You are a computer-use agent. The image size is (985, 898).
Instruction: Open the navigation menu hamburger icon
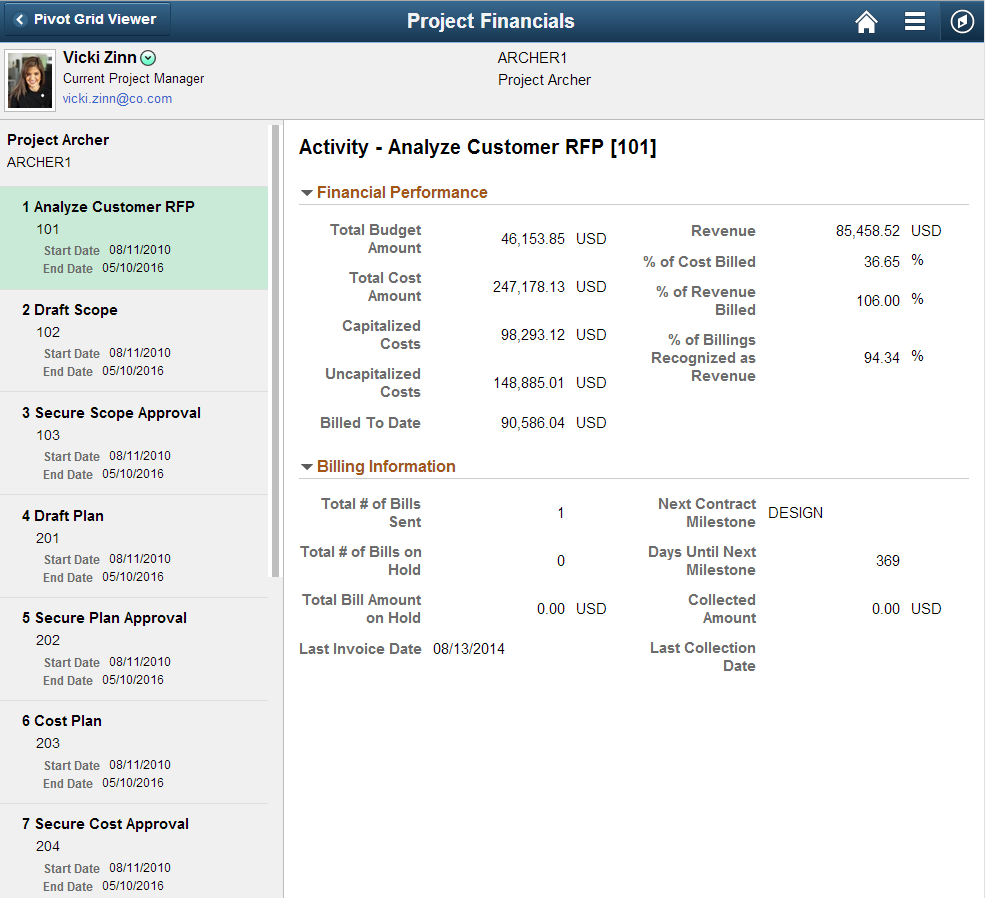coord(915,21)
